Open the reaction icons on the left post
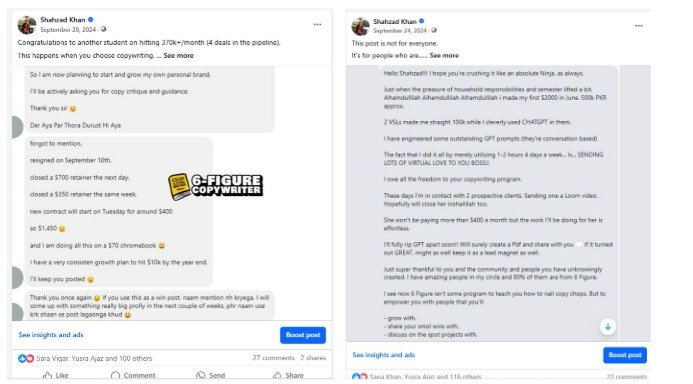 (x=26, y=358)
